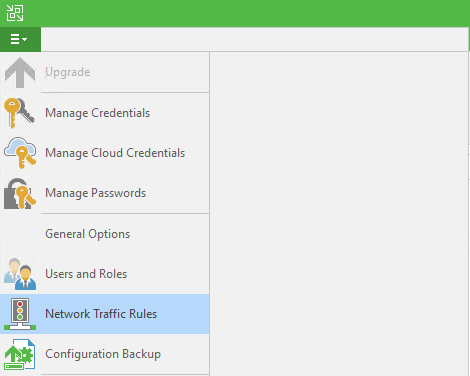Click the cloud key Manage Cloud Credentials icon

[20, 153]
